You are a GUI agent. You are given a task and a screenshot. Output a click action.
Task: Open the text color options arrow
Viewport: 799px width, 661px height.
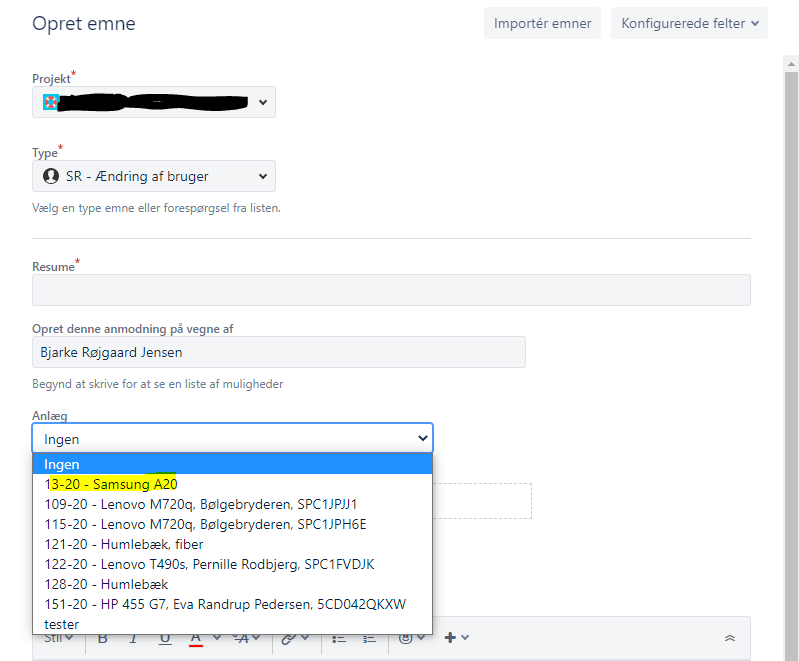(217, 638)
